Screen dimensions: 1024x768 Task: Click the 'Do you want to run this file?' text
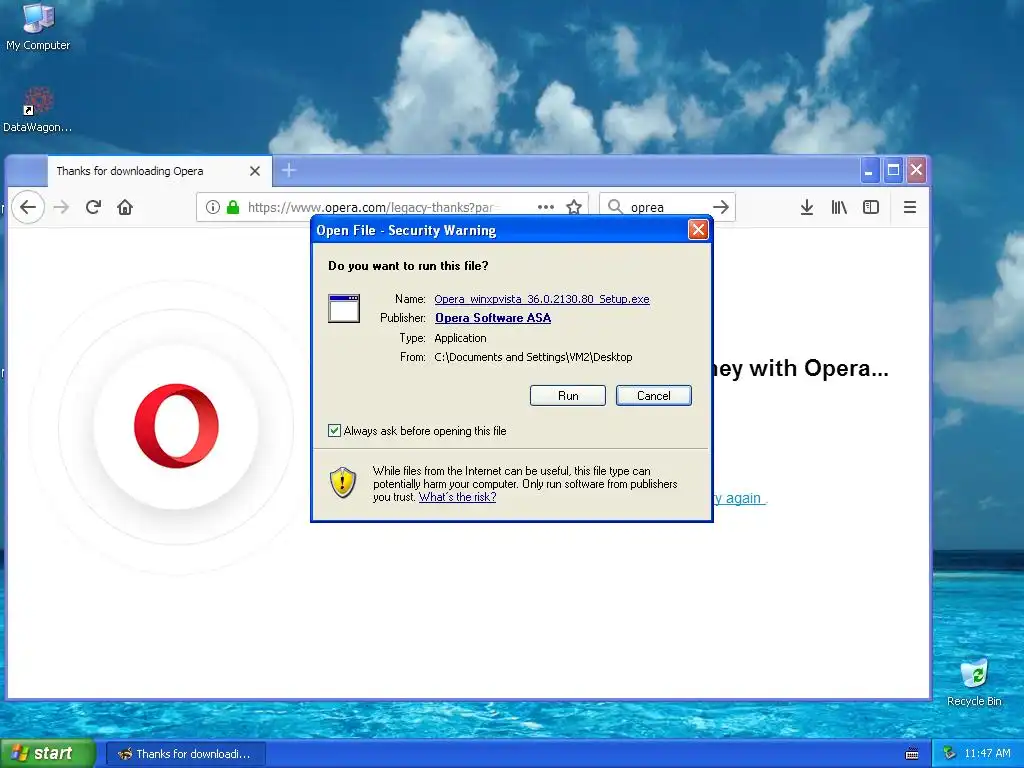(x=408, y=266)
